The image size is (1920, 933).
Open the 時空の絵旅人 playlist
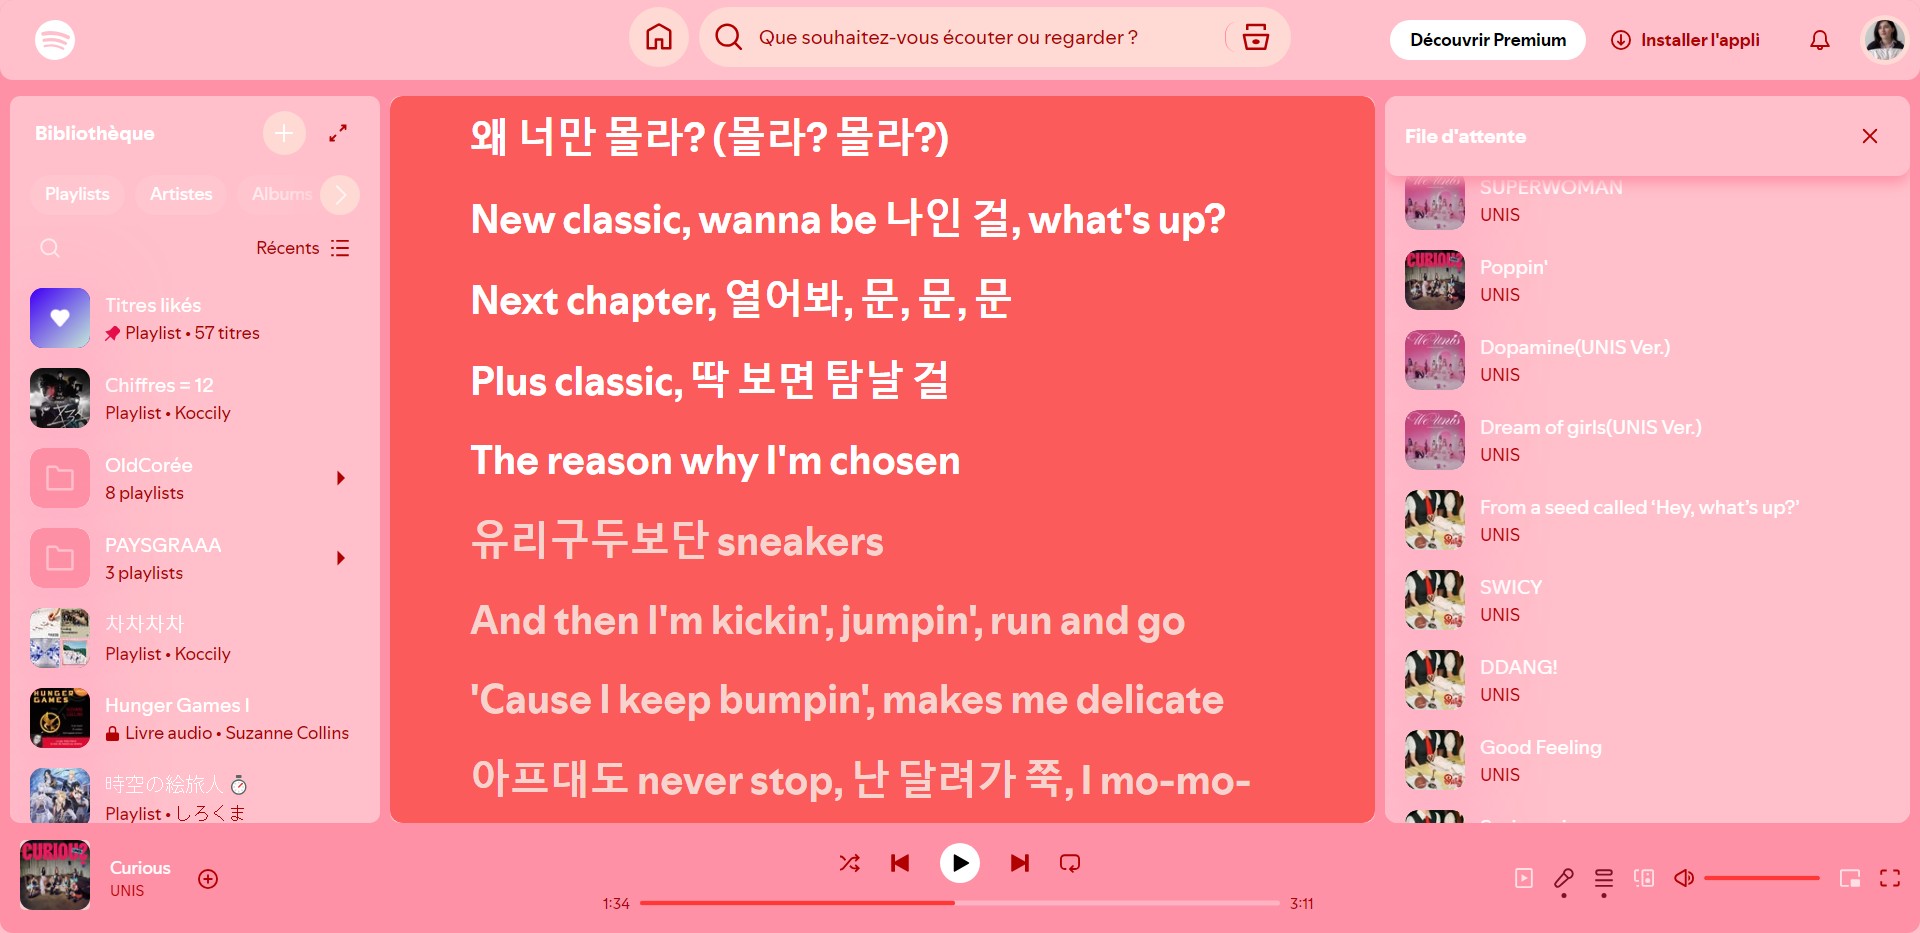[x=195, y=798]
